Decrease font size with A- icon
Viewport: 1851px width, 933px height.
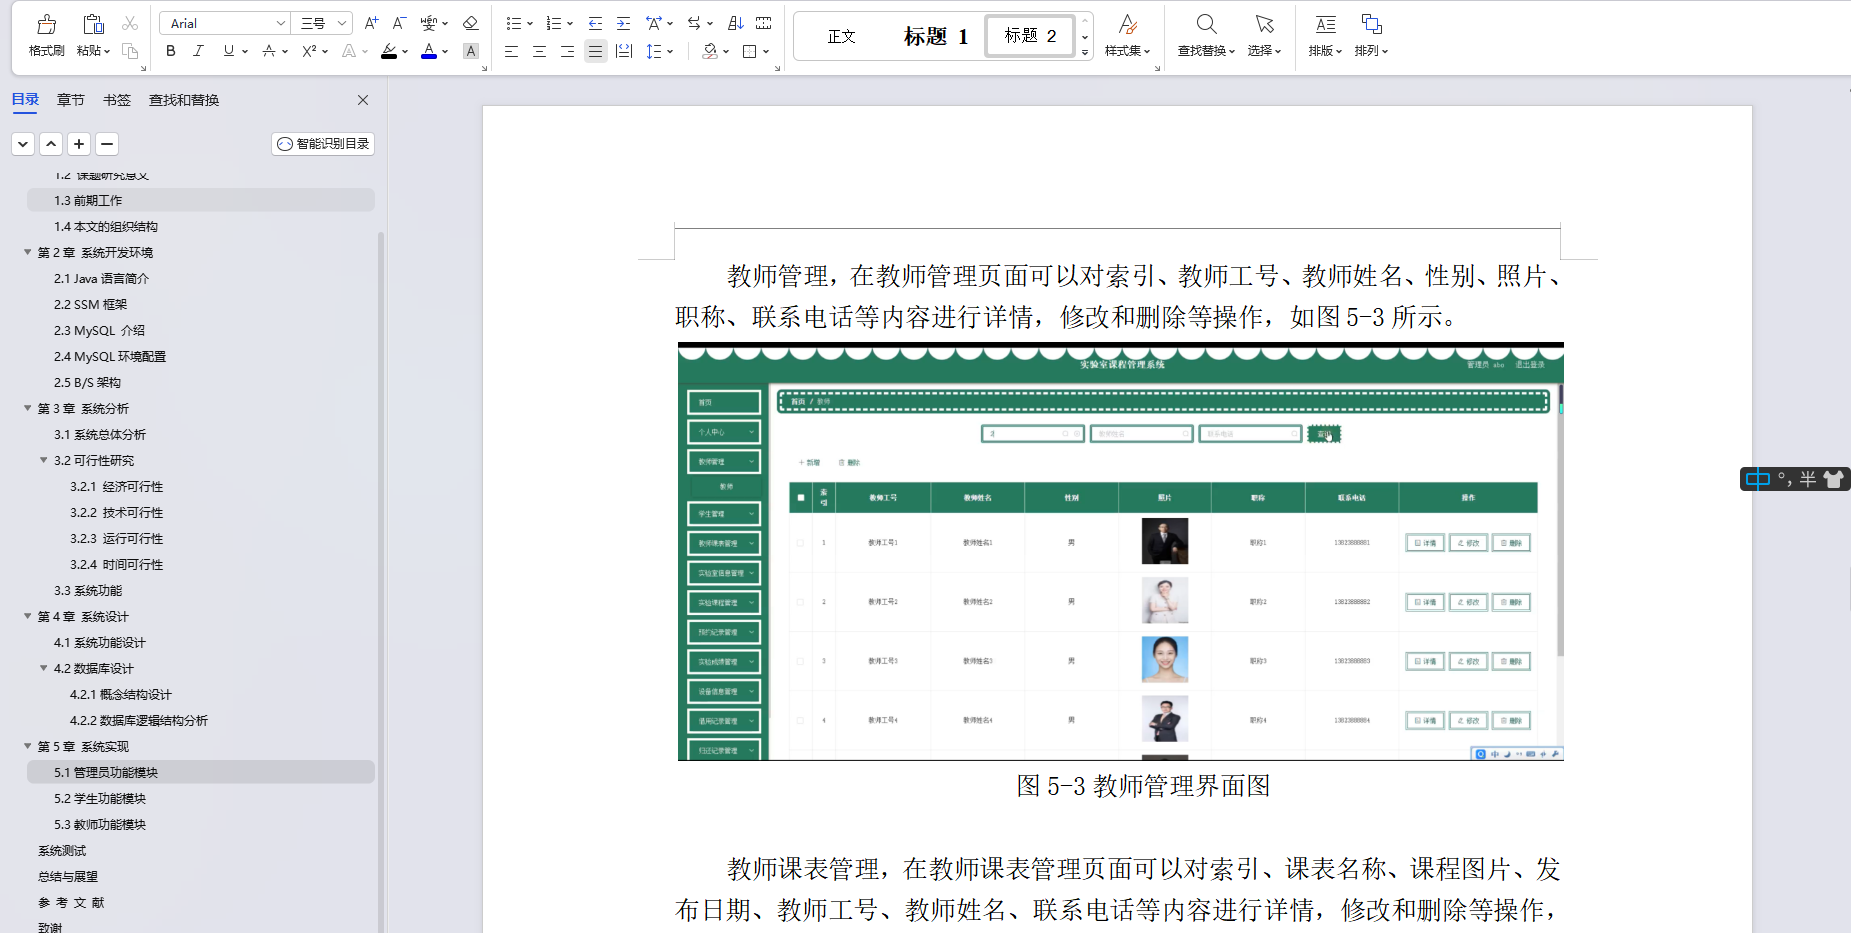399,23
